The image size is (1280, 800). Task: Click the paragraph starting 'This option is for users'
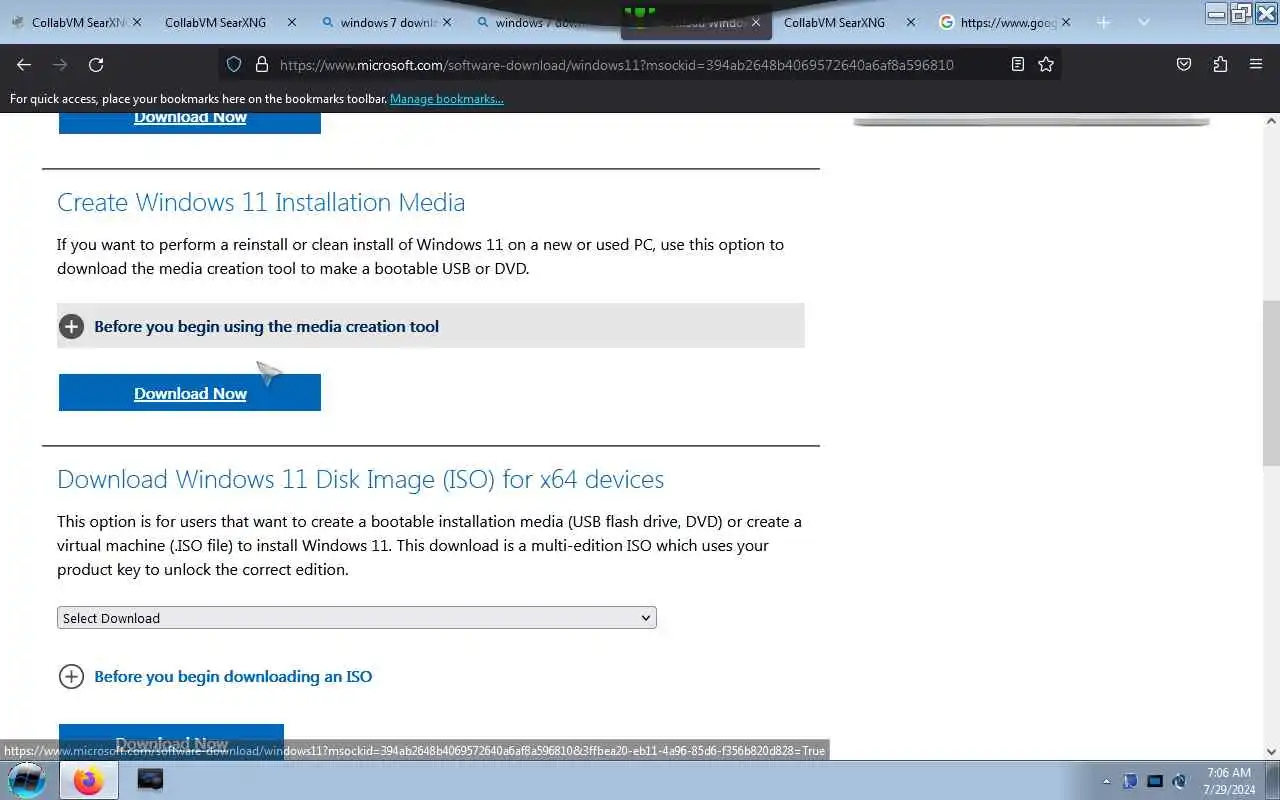pos(429,545)
